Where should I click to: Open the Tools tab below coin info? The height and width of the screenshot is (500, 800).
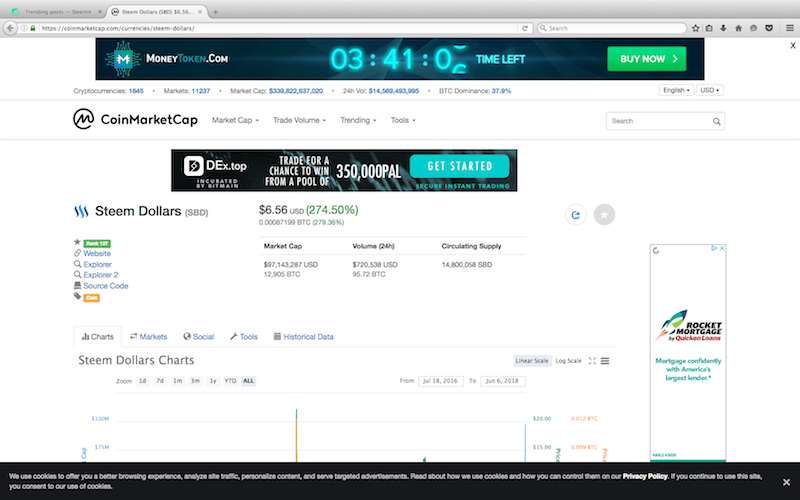pyautogui.click(x=244, y=337)
